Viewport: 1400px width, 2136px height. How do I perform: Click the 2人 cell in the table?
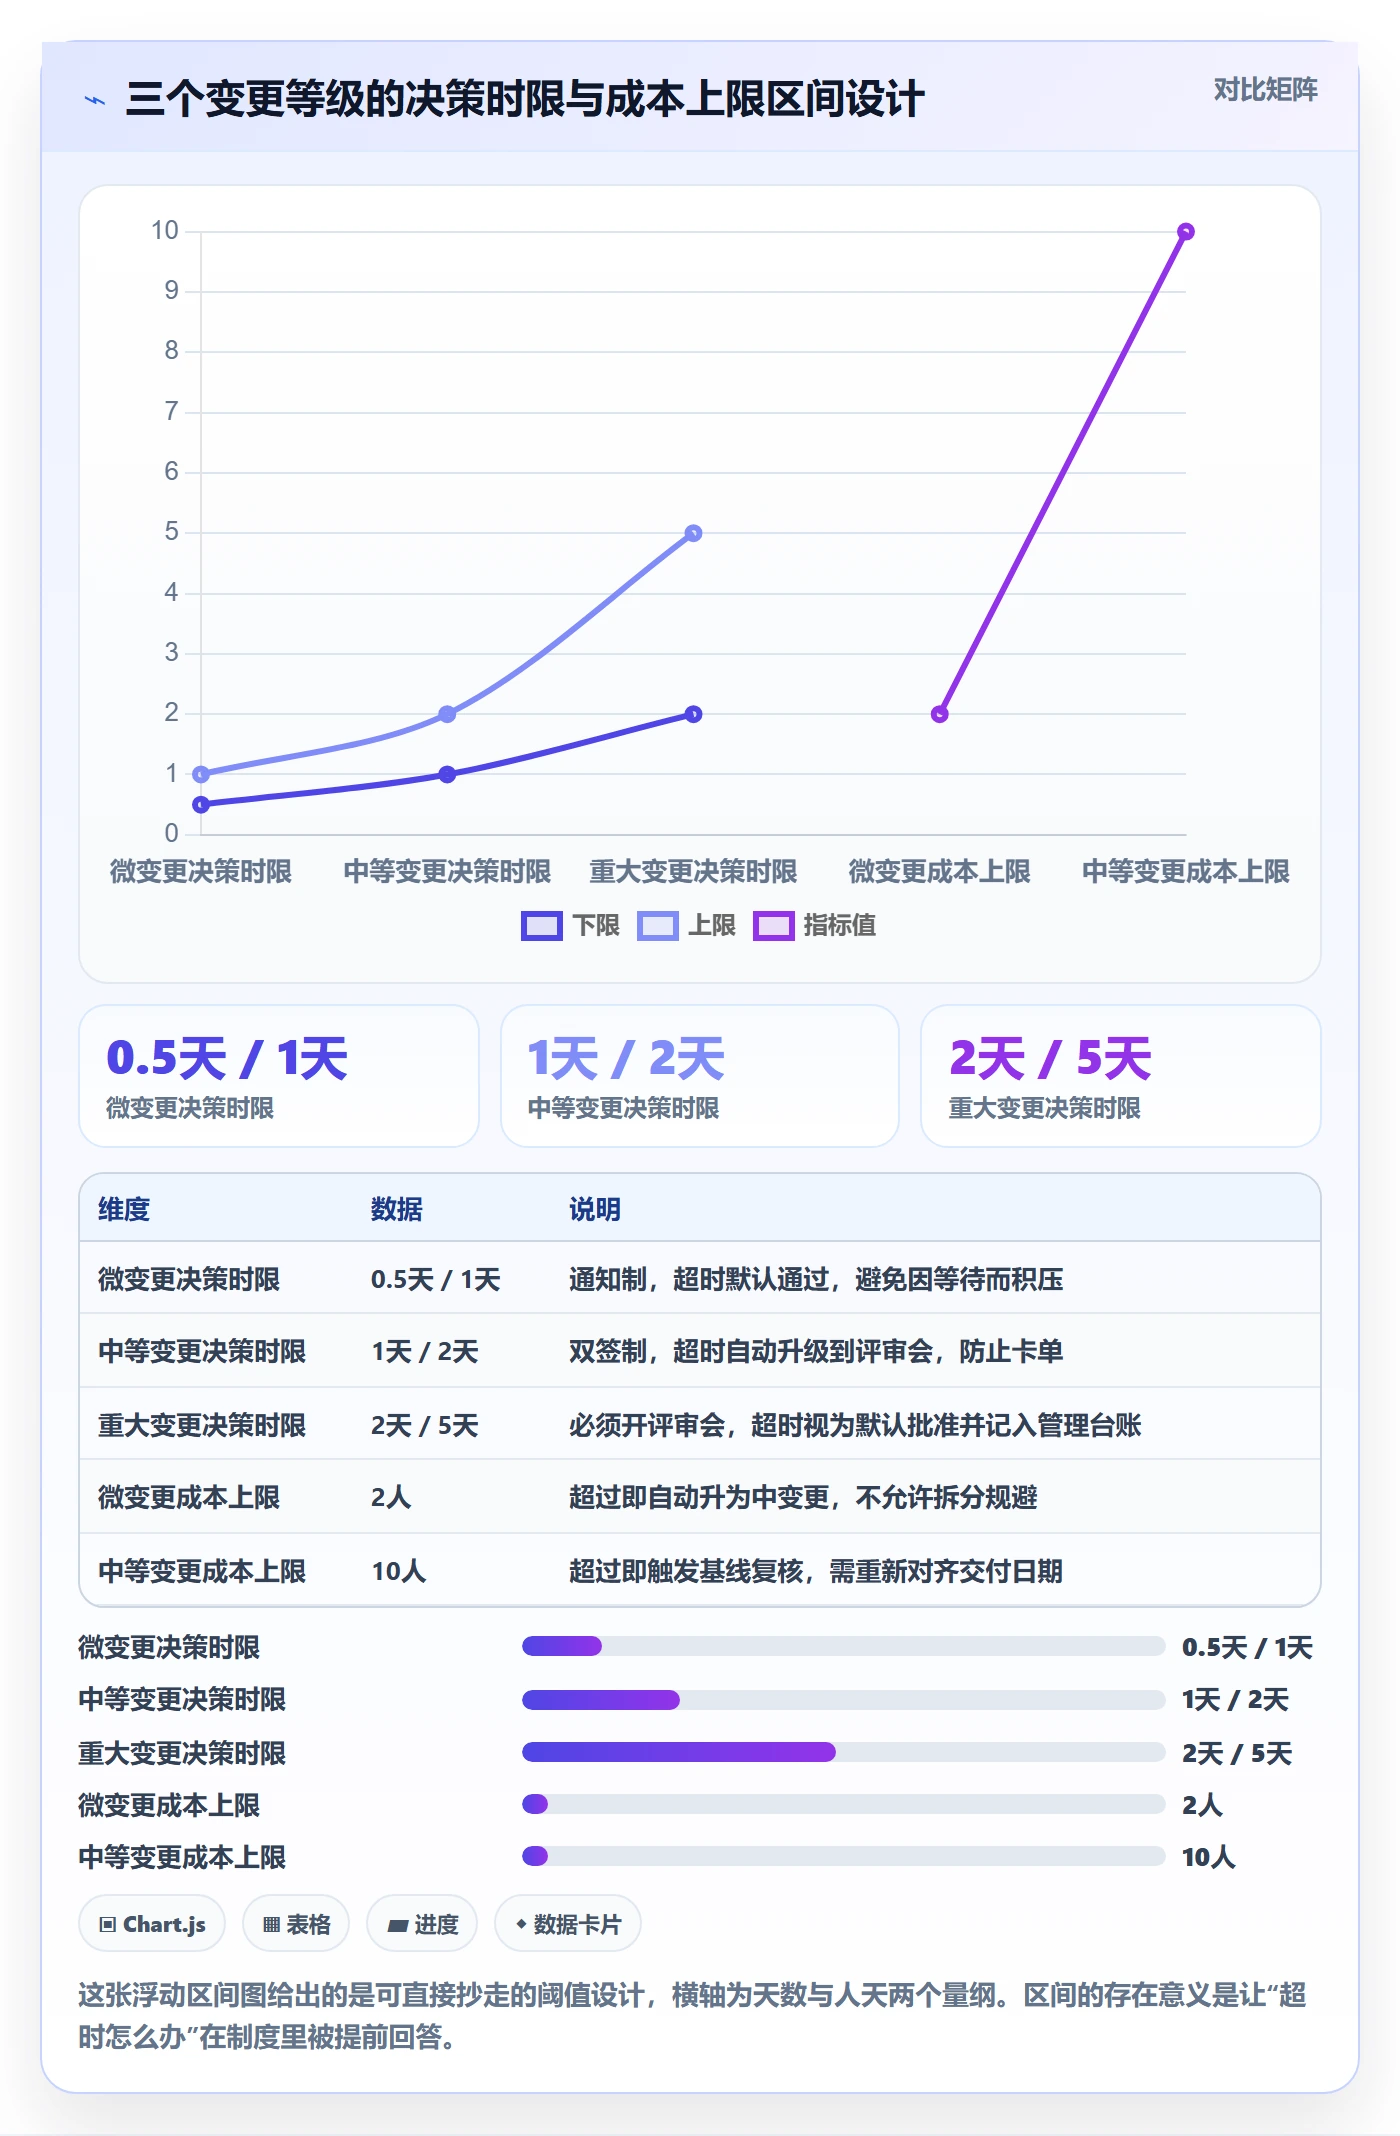[x=391, y=1497]
